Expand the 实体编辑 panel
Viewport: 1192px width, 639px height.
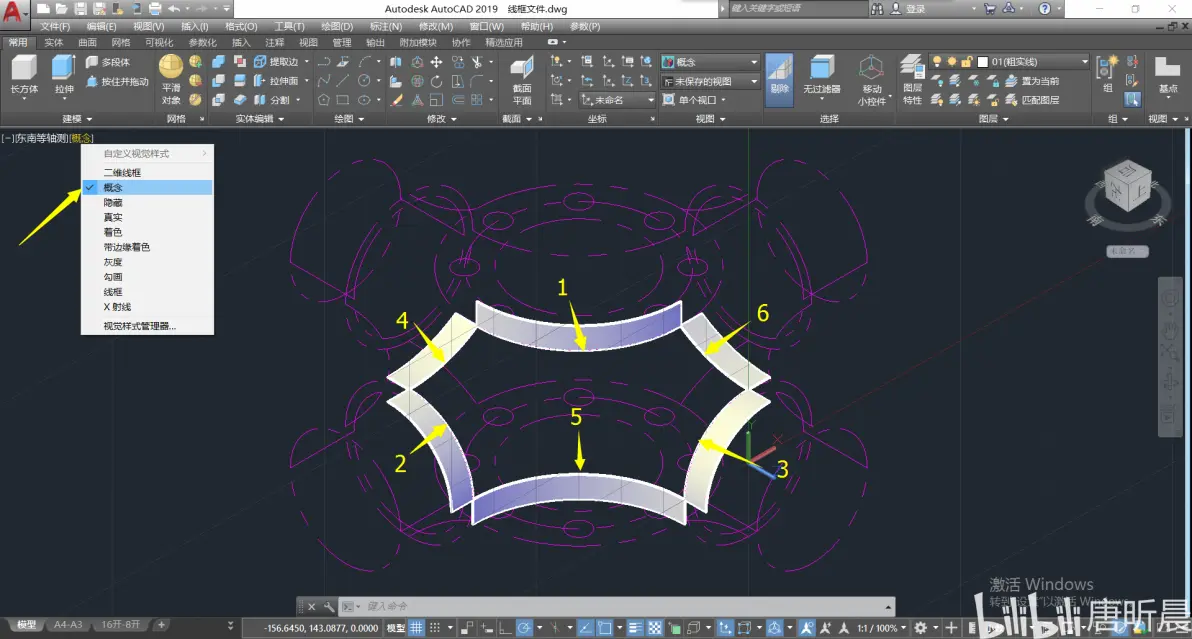(x=259, y=119)
